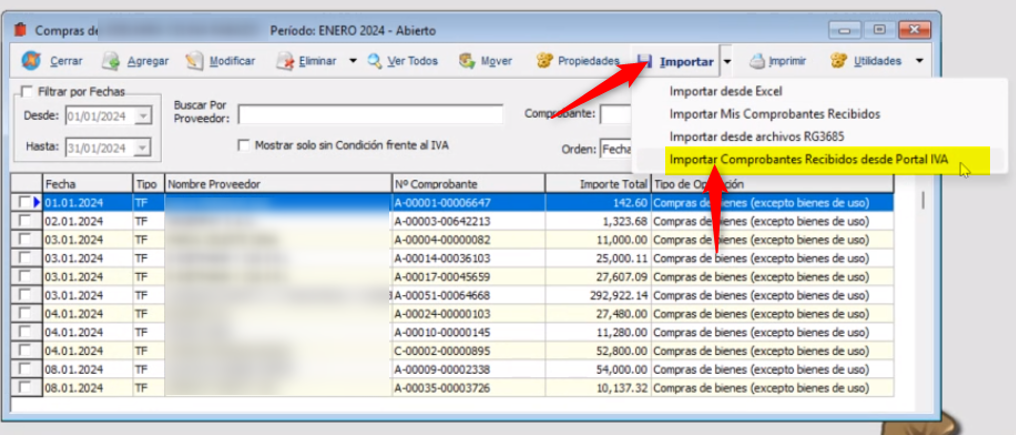Open Propiedades toolbar icon
This screenshot has height=435, width=1016.
click(545, 61)
